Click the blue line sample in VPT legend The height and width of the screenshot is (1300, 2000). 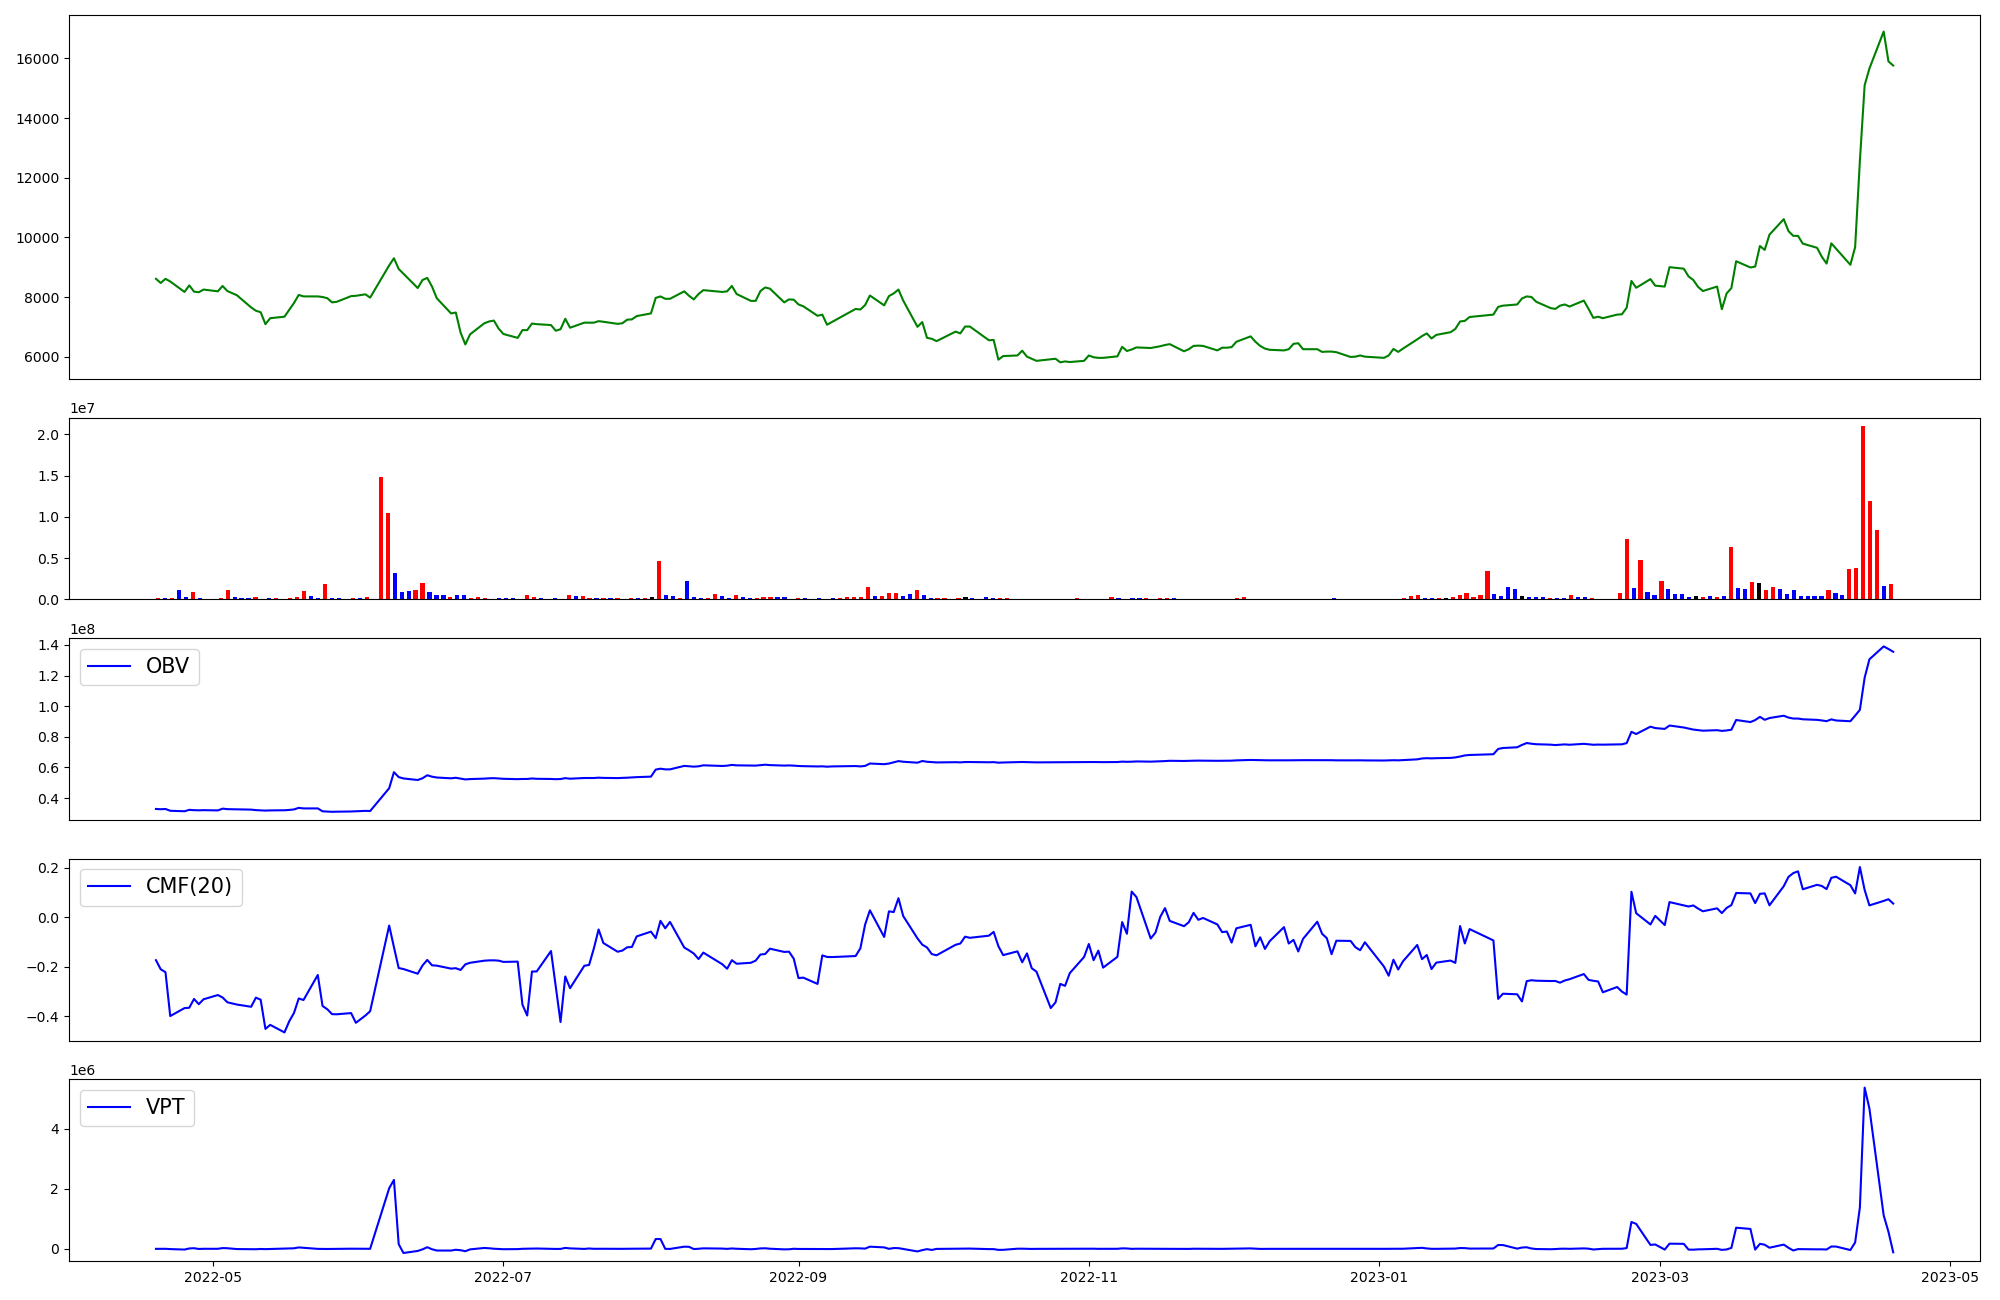110,1107
